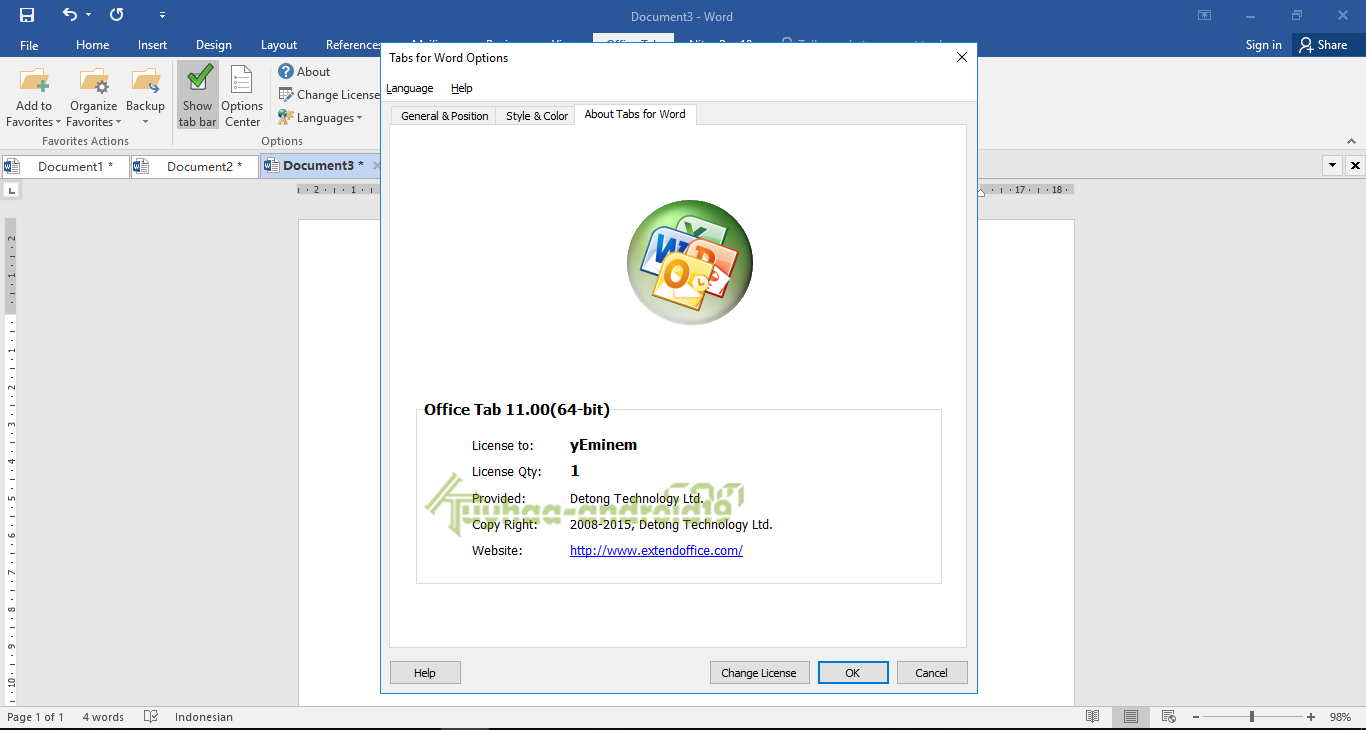Image resolution: width=1366 pixels, height=730 pixels.
Task: Expand the Backup dropdown arrow
Action: point(145,122)
